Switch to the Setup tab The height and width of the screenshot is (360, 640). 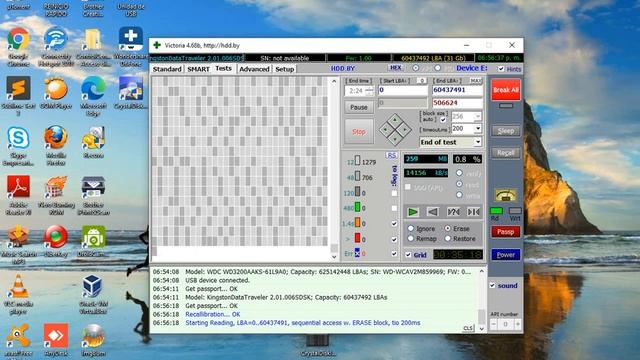[284, 69]
